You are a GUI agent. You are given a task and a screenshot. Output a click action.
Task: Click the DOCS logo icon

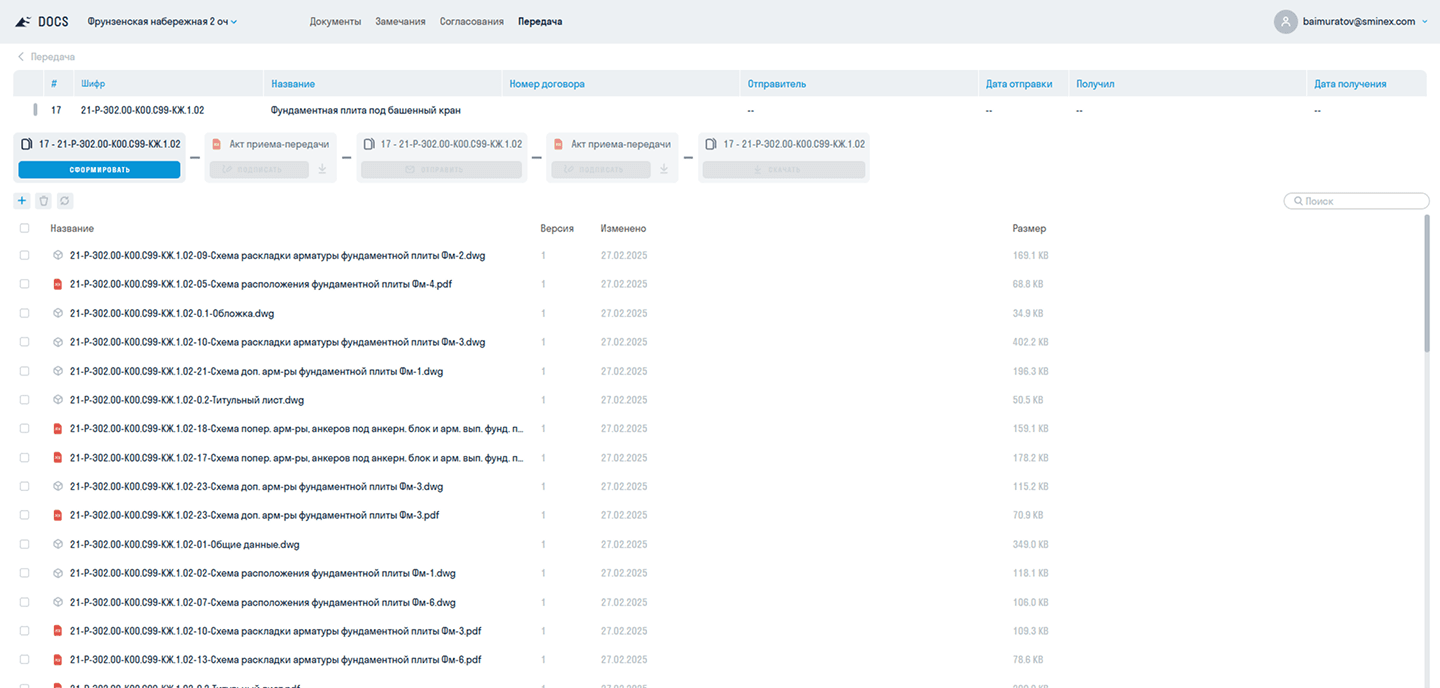(23, 21)
